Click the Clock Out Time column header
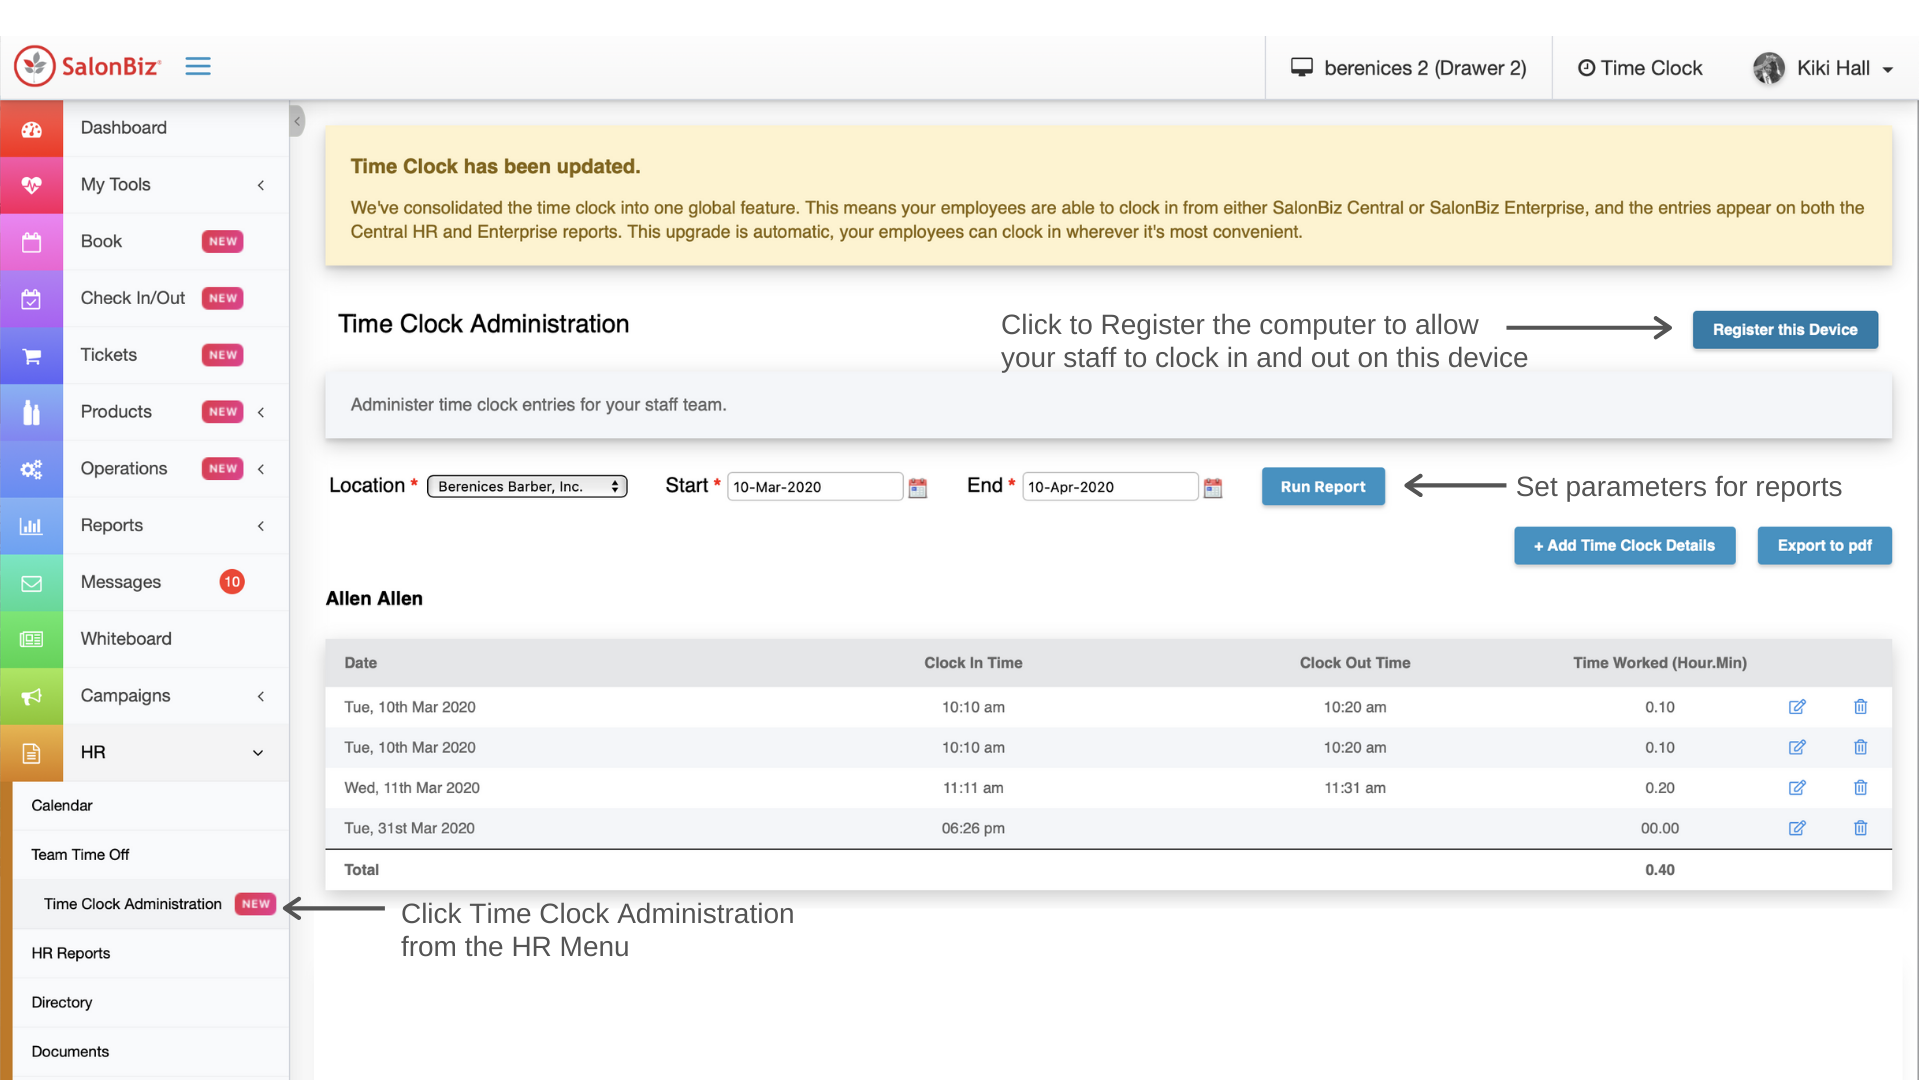 (1355, 663)
